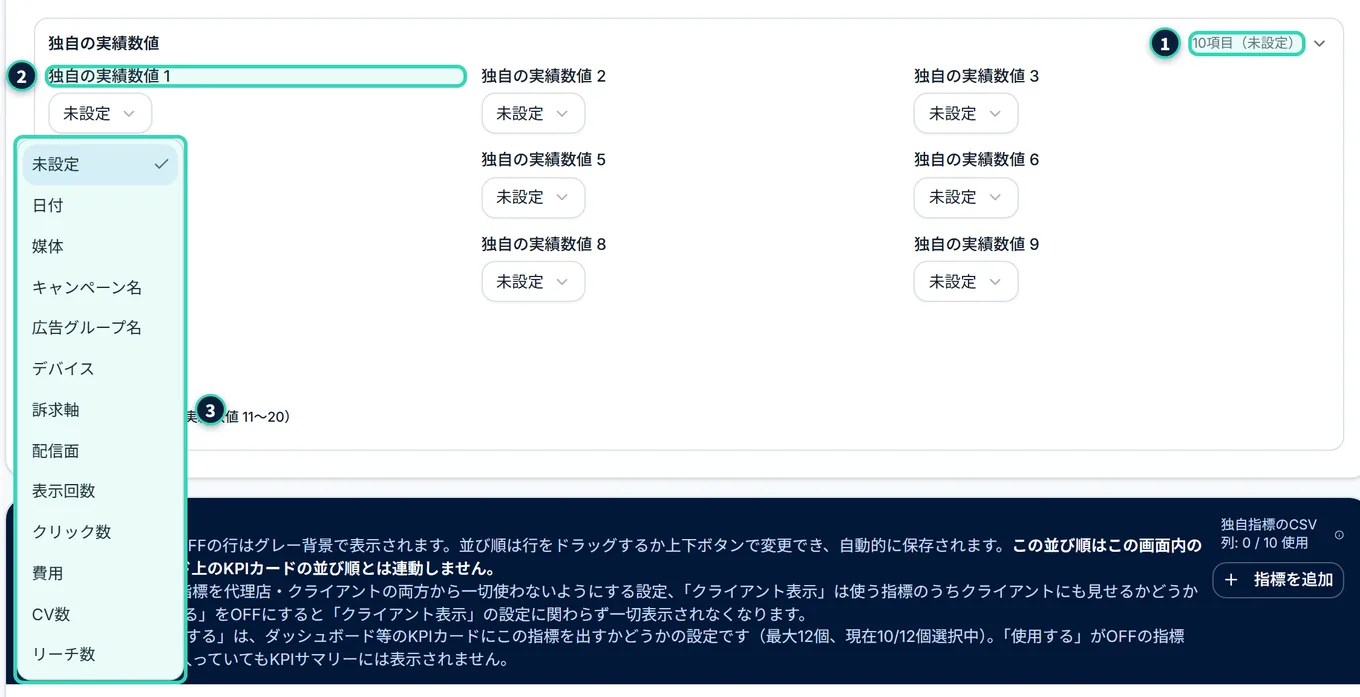Click the 独自の実績数値 9 label
Viewport: 1360px width, 697px height.
[x=977, y=244]
